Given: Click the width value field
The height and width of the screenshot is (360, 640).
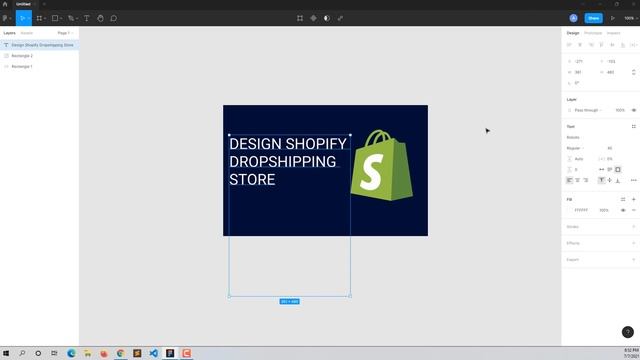Looking at the screenshot, I should coord(579,72).
